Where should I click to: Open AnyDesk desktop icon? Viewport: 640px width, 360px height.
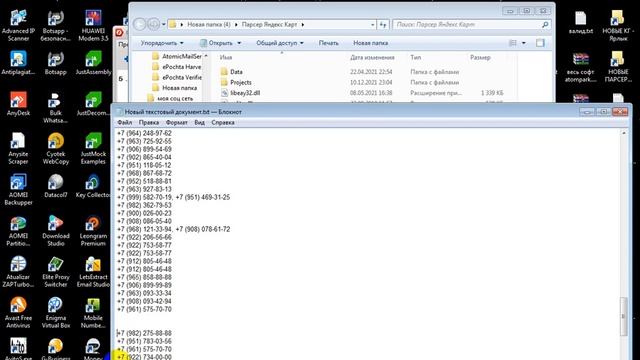tap(18, 104)
